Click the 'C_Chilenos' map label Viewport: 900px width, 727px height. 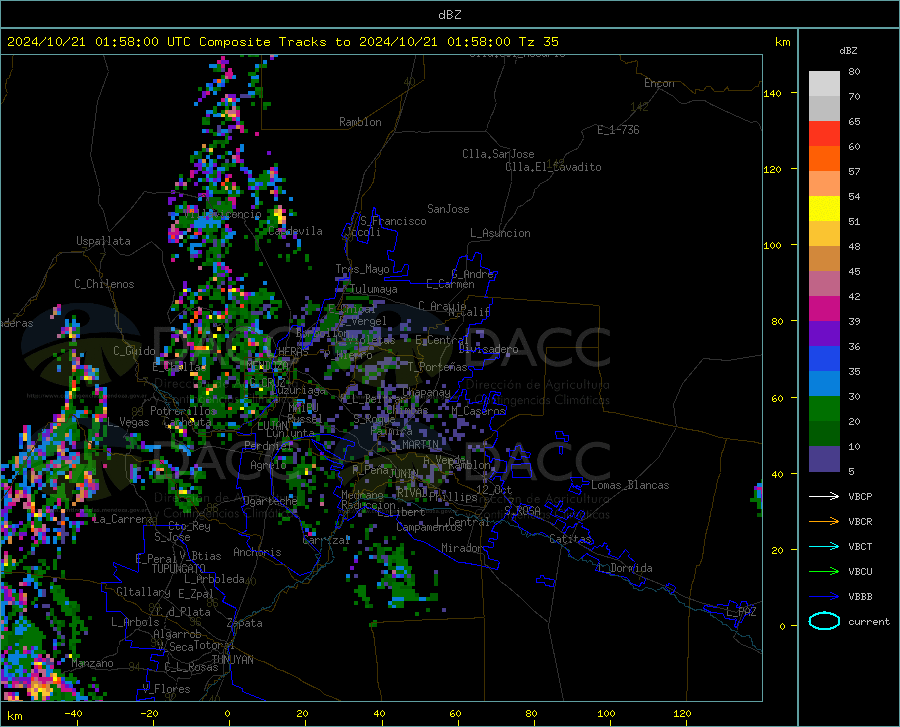click(x=104, y=284)
